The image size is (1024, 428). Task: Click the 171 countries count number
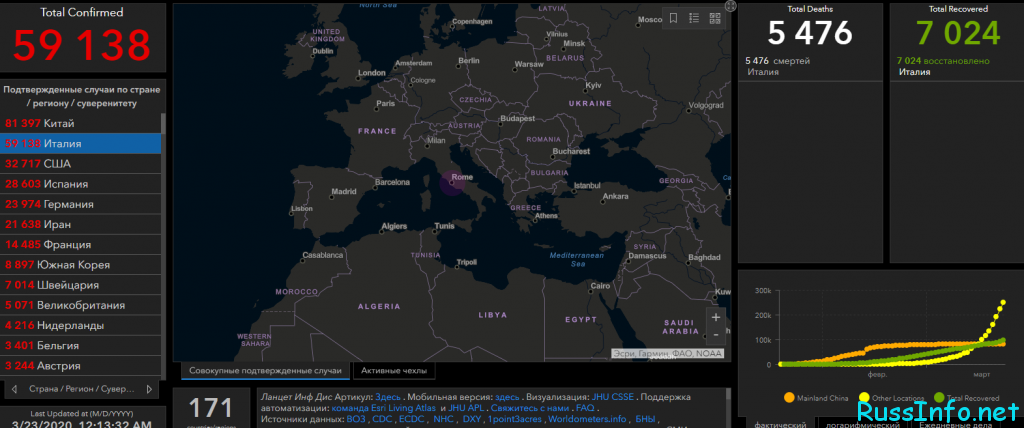211,408
